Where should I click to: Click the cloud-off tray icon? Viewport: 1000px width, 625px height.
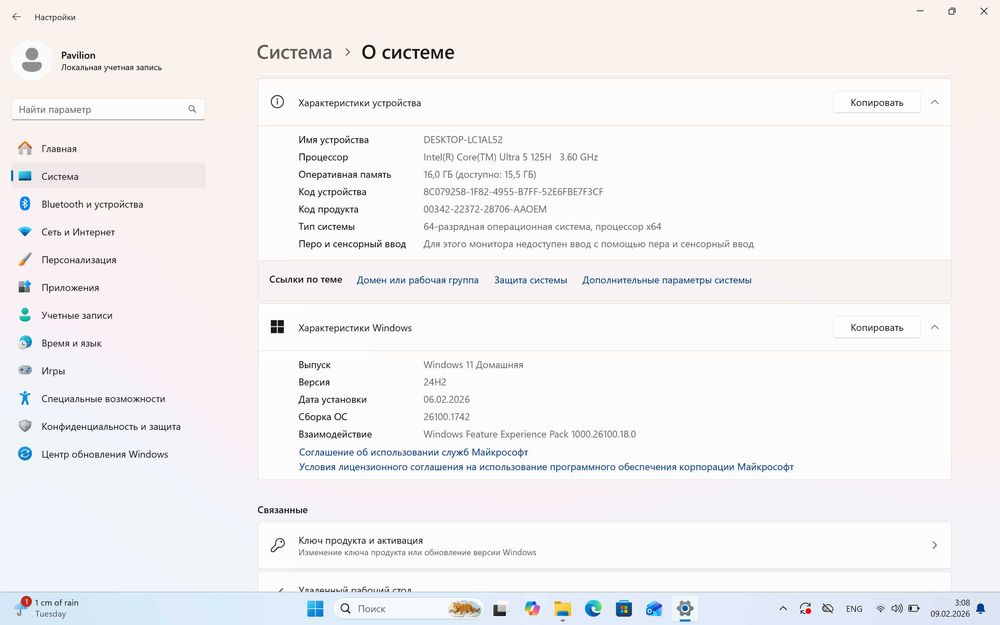point(827,608)
